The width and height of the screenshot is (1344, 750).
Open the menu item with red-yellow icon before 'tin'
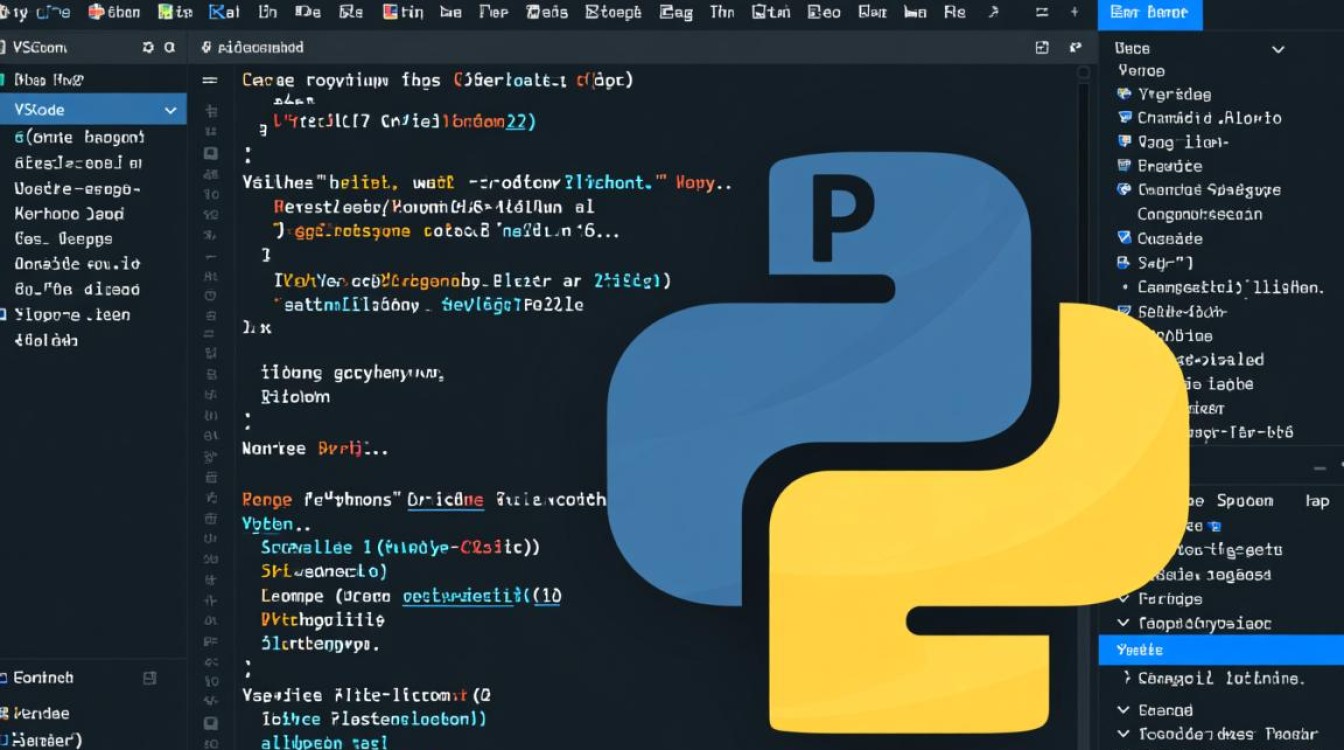[x=404, y=12]
